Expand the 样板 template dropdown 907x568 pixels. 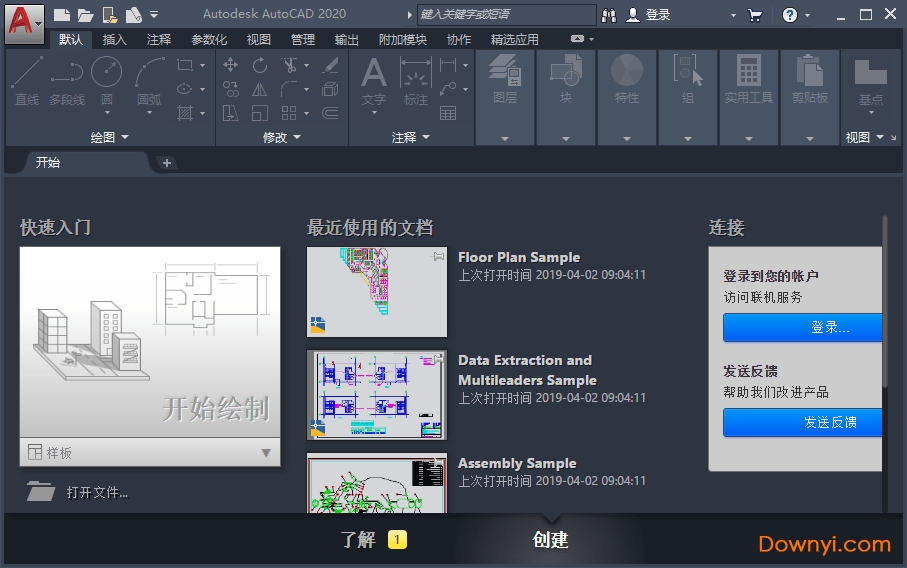point(266,453)
